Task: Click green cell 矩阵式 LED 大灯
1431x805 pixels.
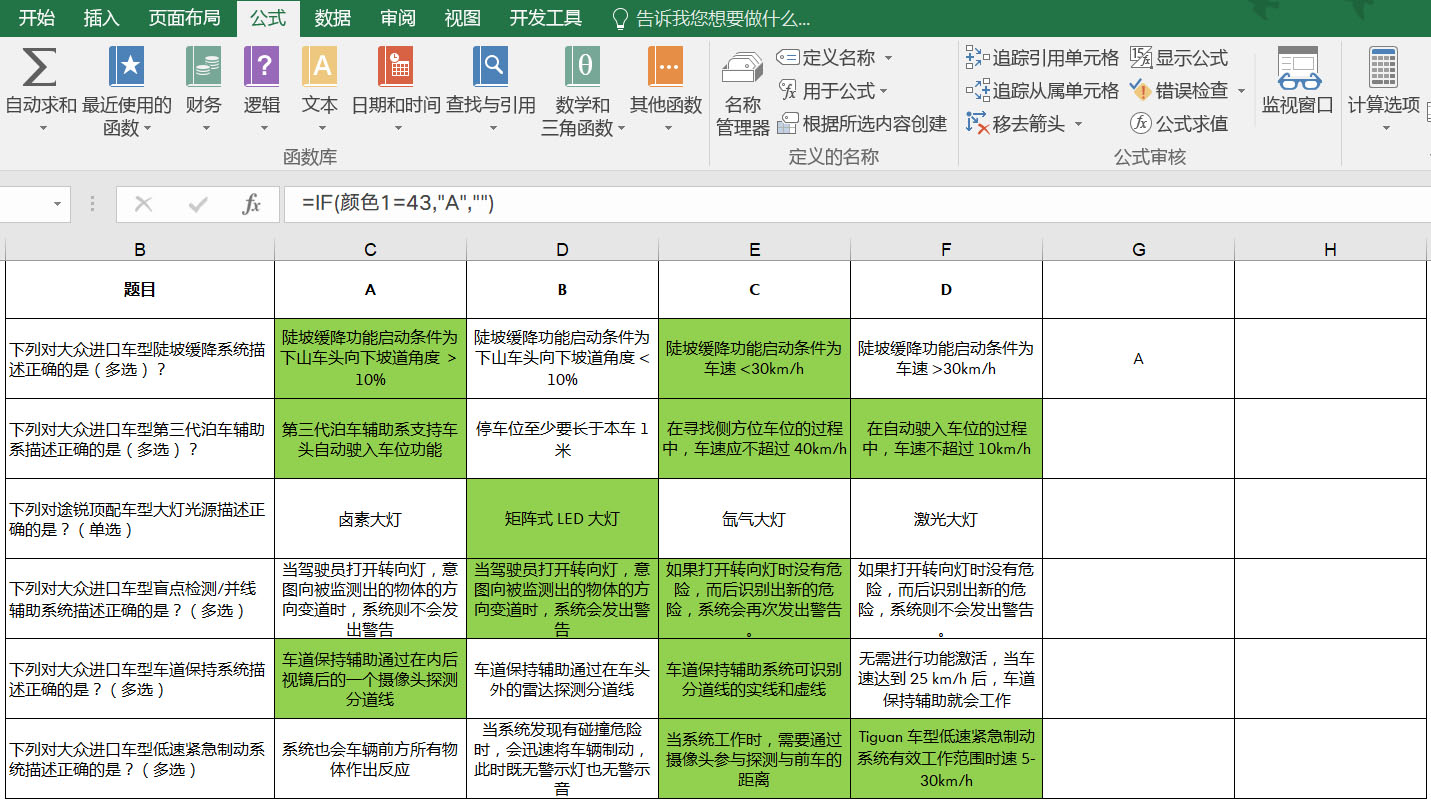Action: [562, 519]
